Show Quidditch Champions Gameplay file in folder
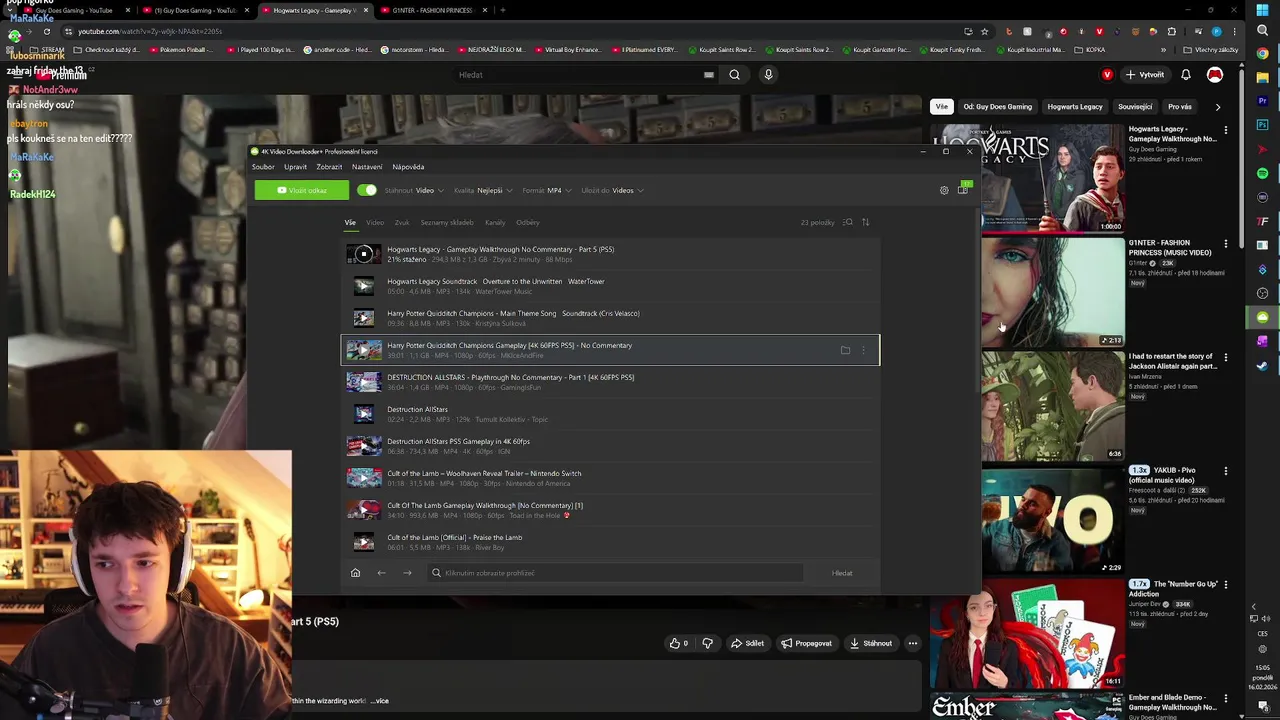1280x720 pixels. pos(845,350)
